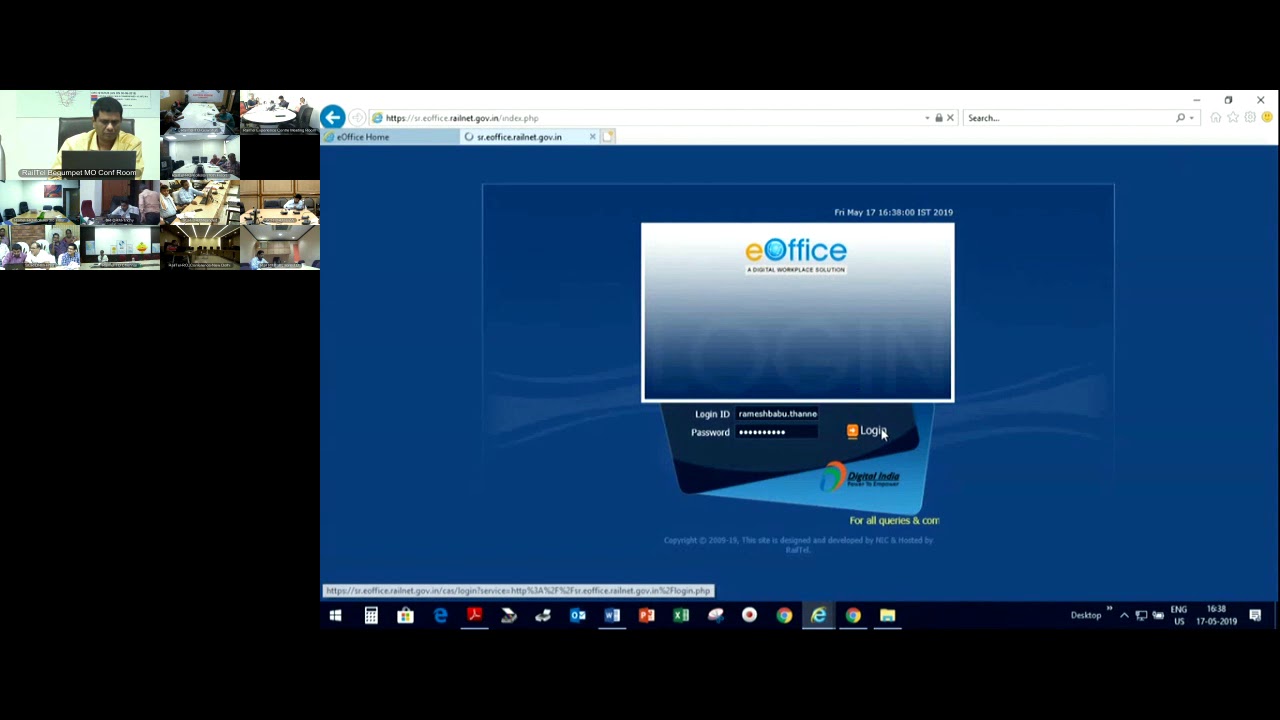Open Outlook from taskbar
Viewport: 1280px width, 720px height.
pyautogui.click(x=577, y=615)
